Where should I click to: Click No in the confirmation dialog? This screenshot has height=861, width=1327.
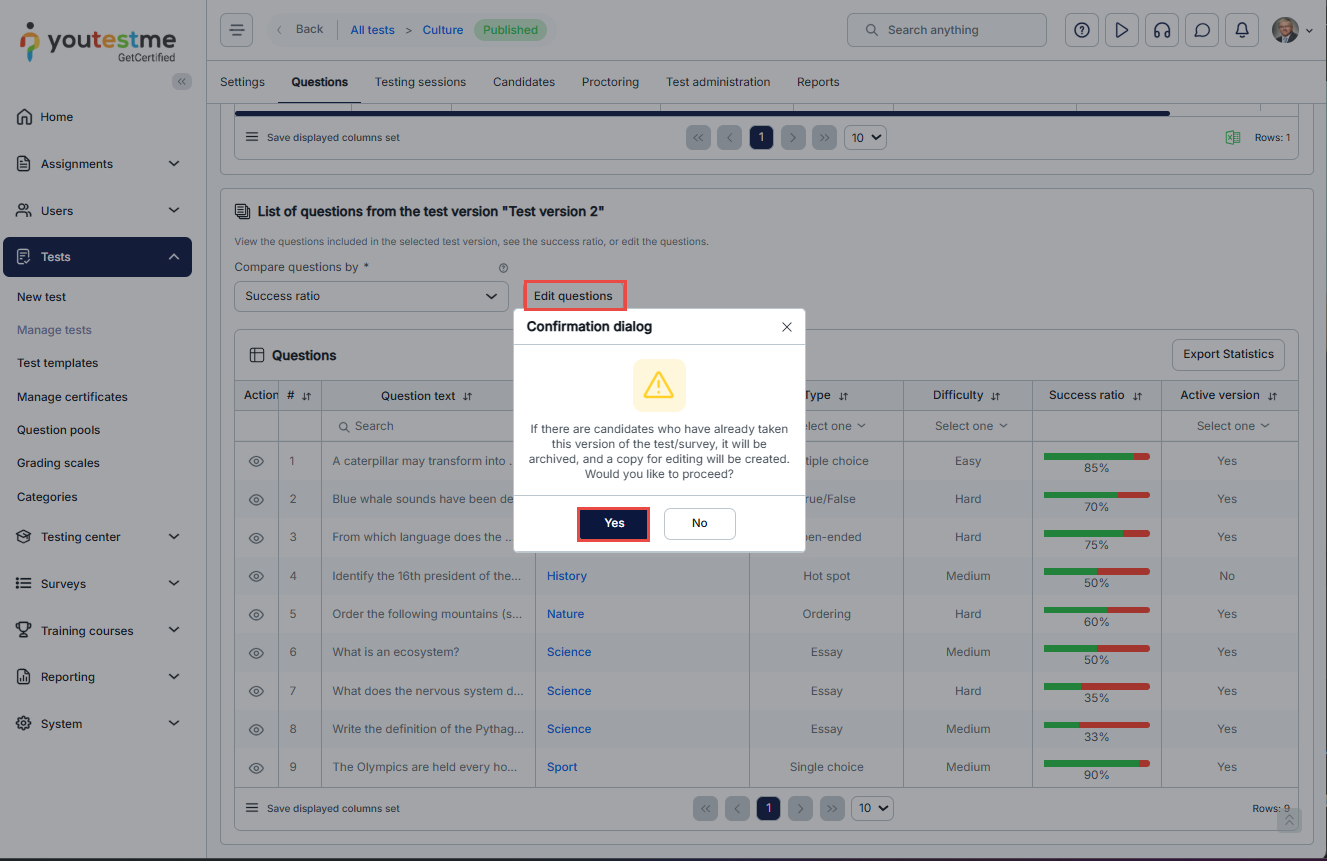[x=699, y=523]
